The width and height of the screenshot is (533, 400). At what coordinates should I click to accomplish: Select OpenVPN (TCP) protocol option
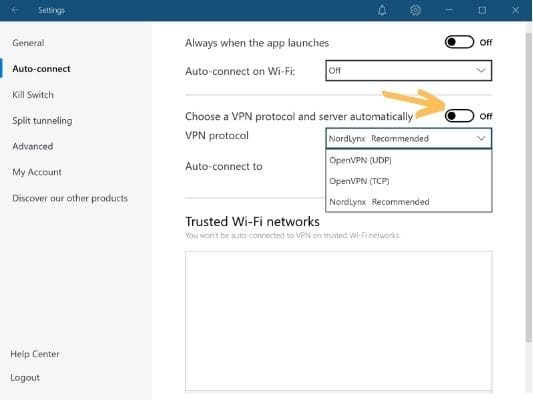pyautogui.click(x=409, y=181)
